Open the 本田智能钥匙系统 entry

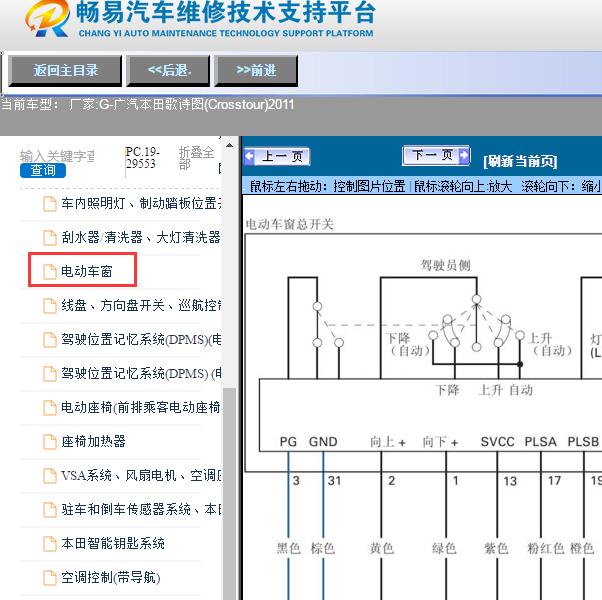pos(113,544)
